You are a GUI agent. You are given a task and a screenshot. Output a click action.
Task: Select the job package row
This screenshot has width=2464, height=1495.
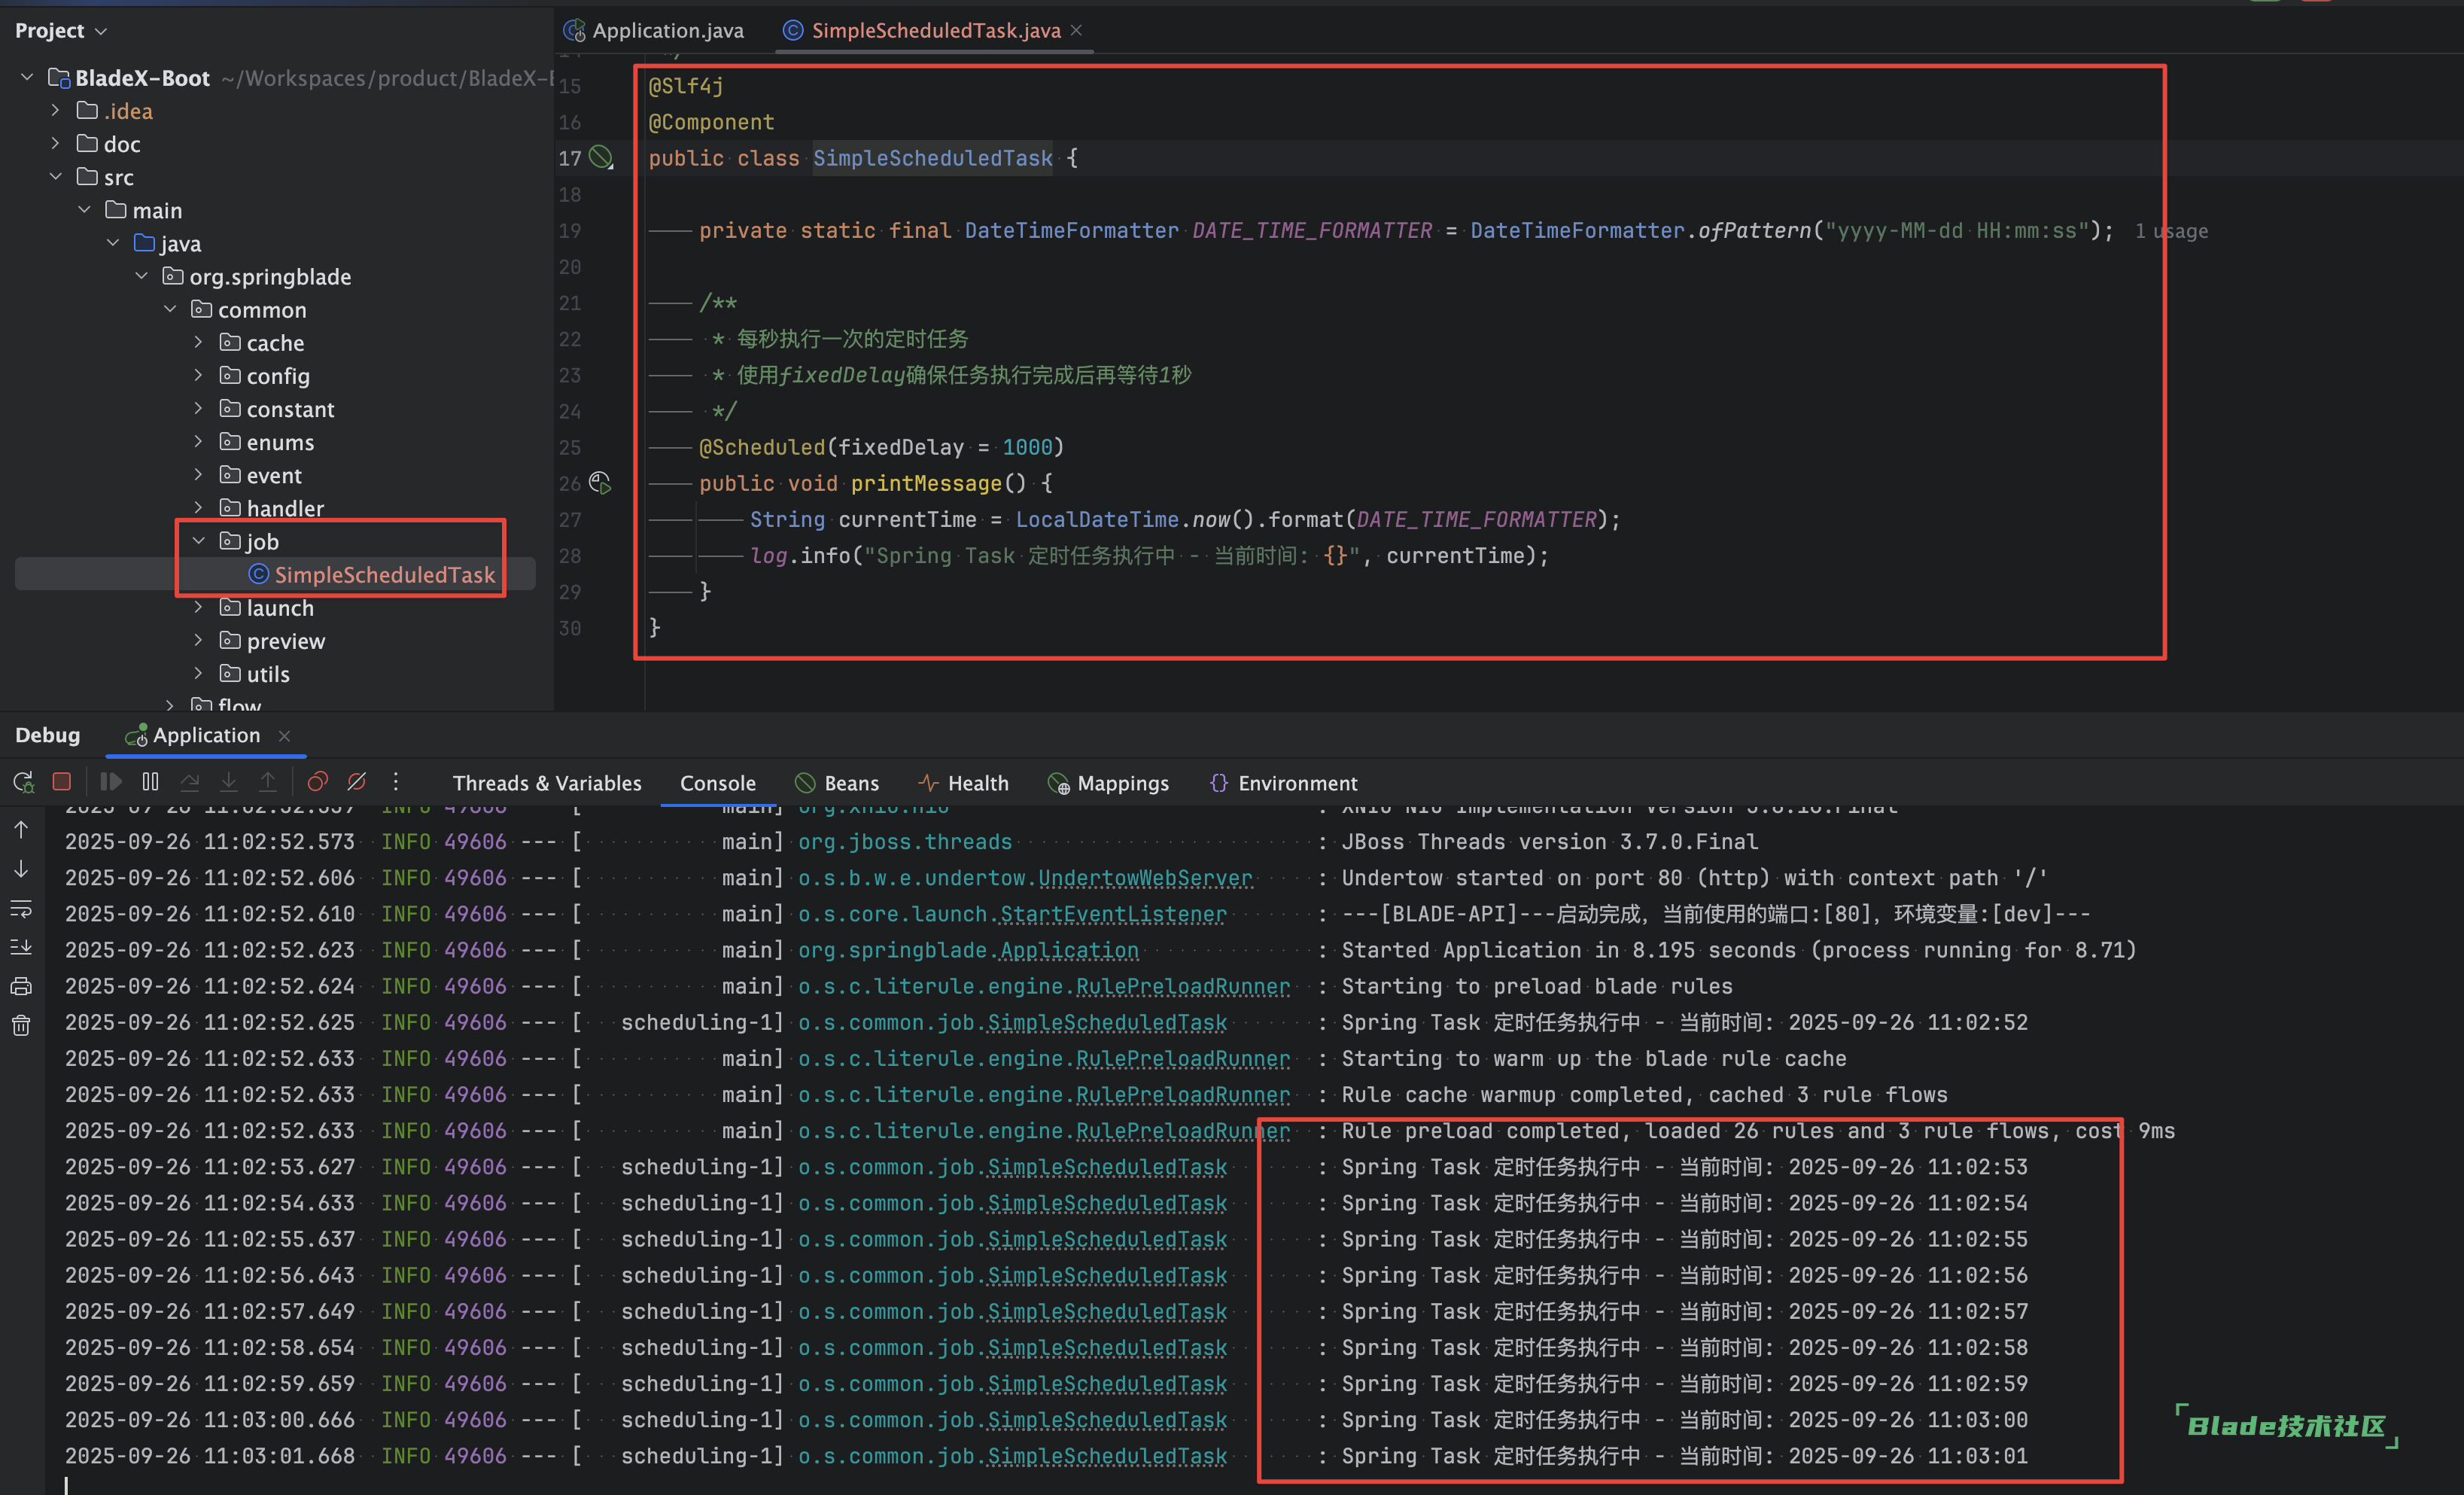point(275,541)
